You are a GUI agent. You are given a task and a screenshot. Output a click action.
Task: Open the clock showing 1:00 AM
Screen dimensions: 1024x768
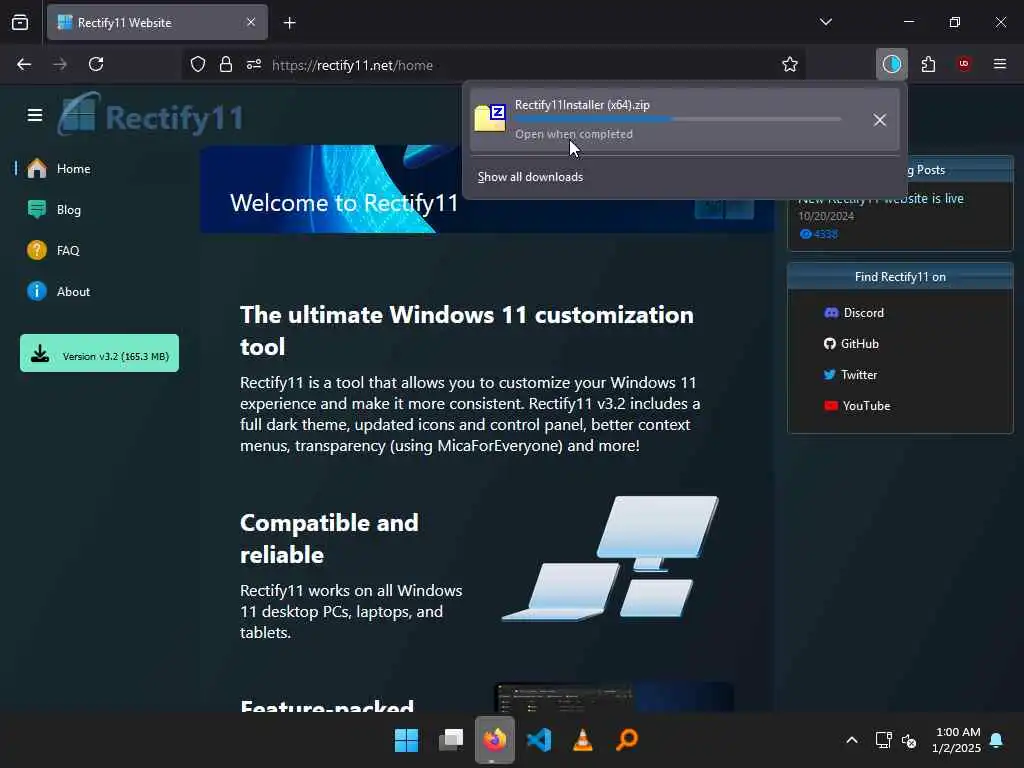click(957, 740)
